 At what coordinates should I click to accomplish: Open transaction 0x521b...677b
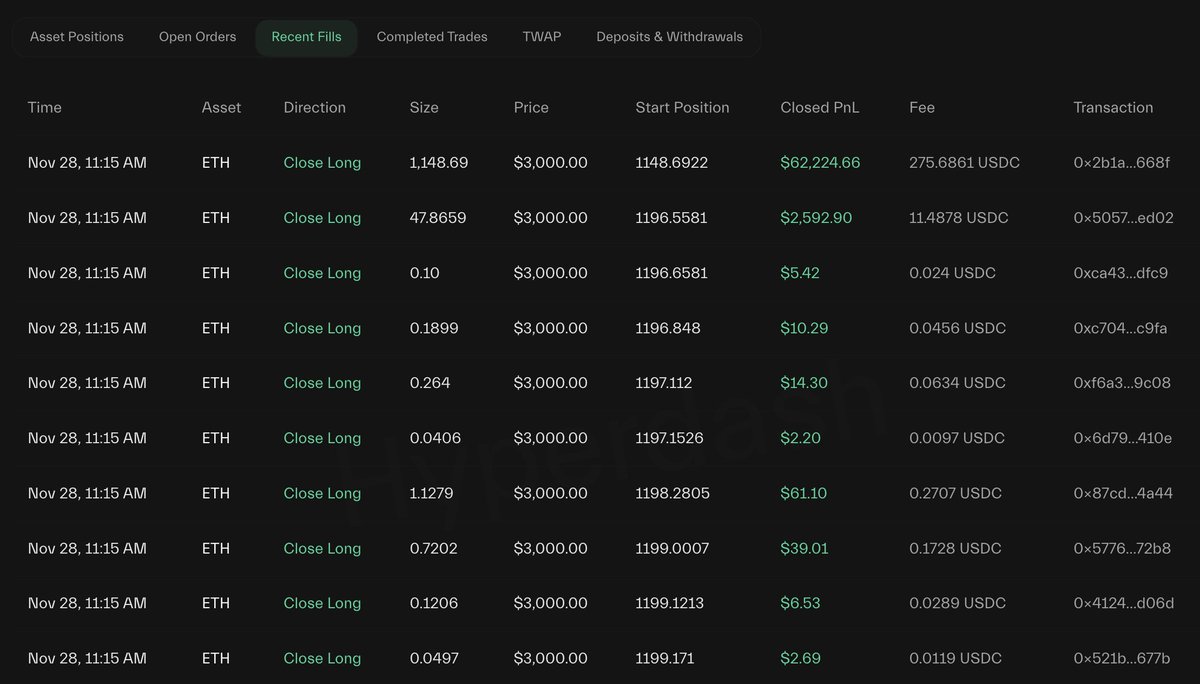(1121, 658)
